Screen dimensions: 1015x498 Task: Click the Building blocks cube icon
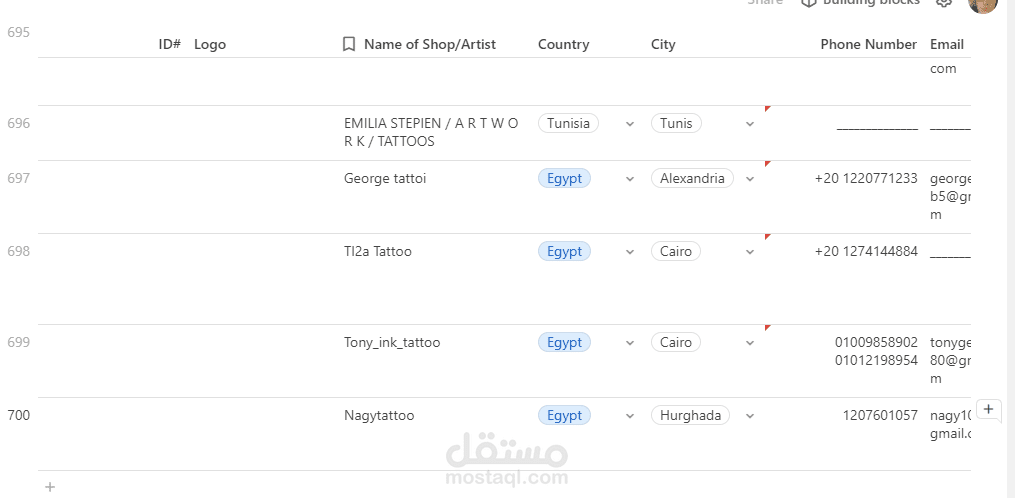click(809, 3)
